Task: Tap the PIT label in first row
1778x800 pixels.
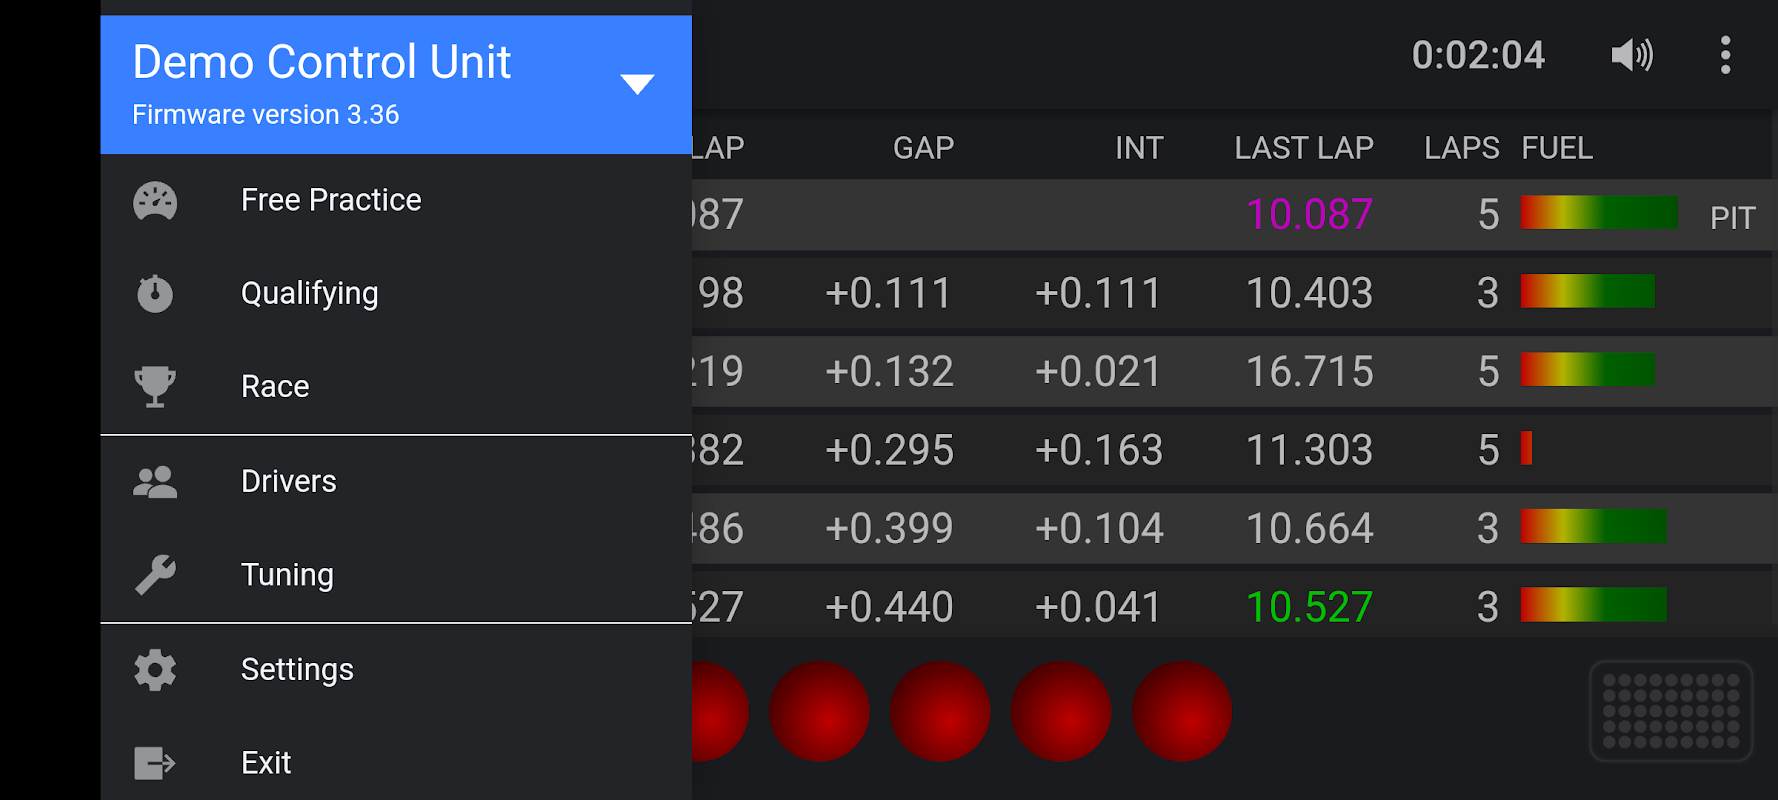Action: (1732, 218)
